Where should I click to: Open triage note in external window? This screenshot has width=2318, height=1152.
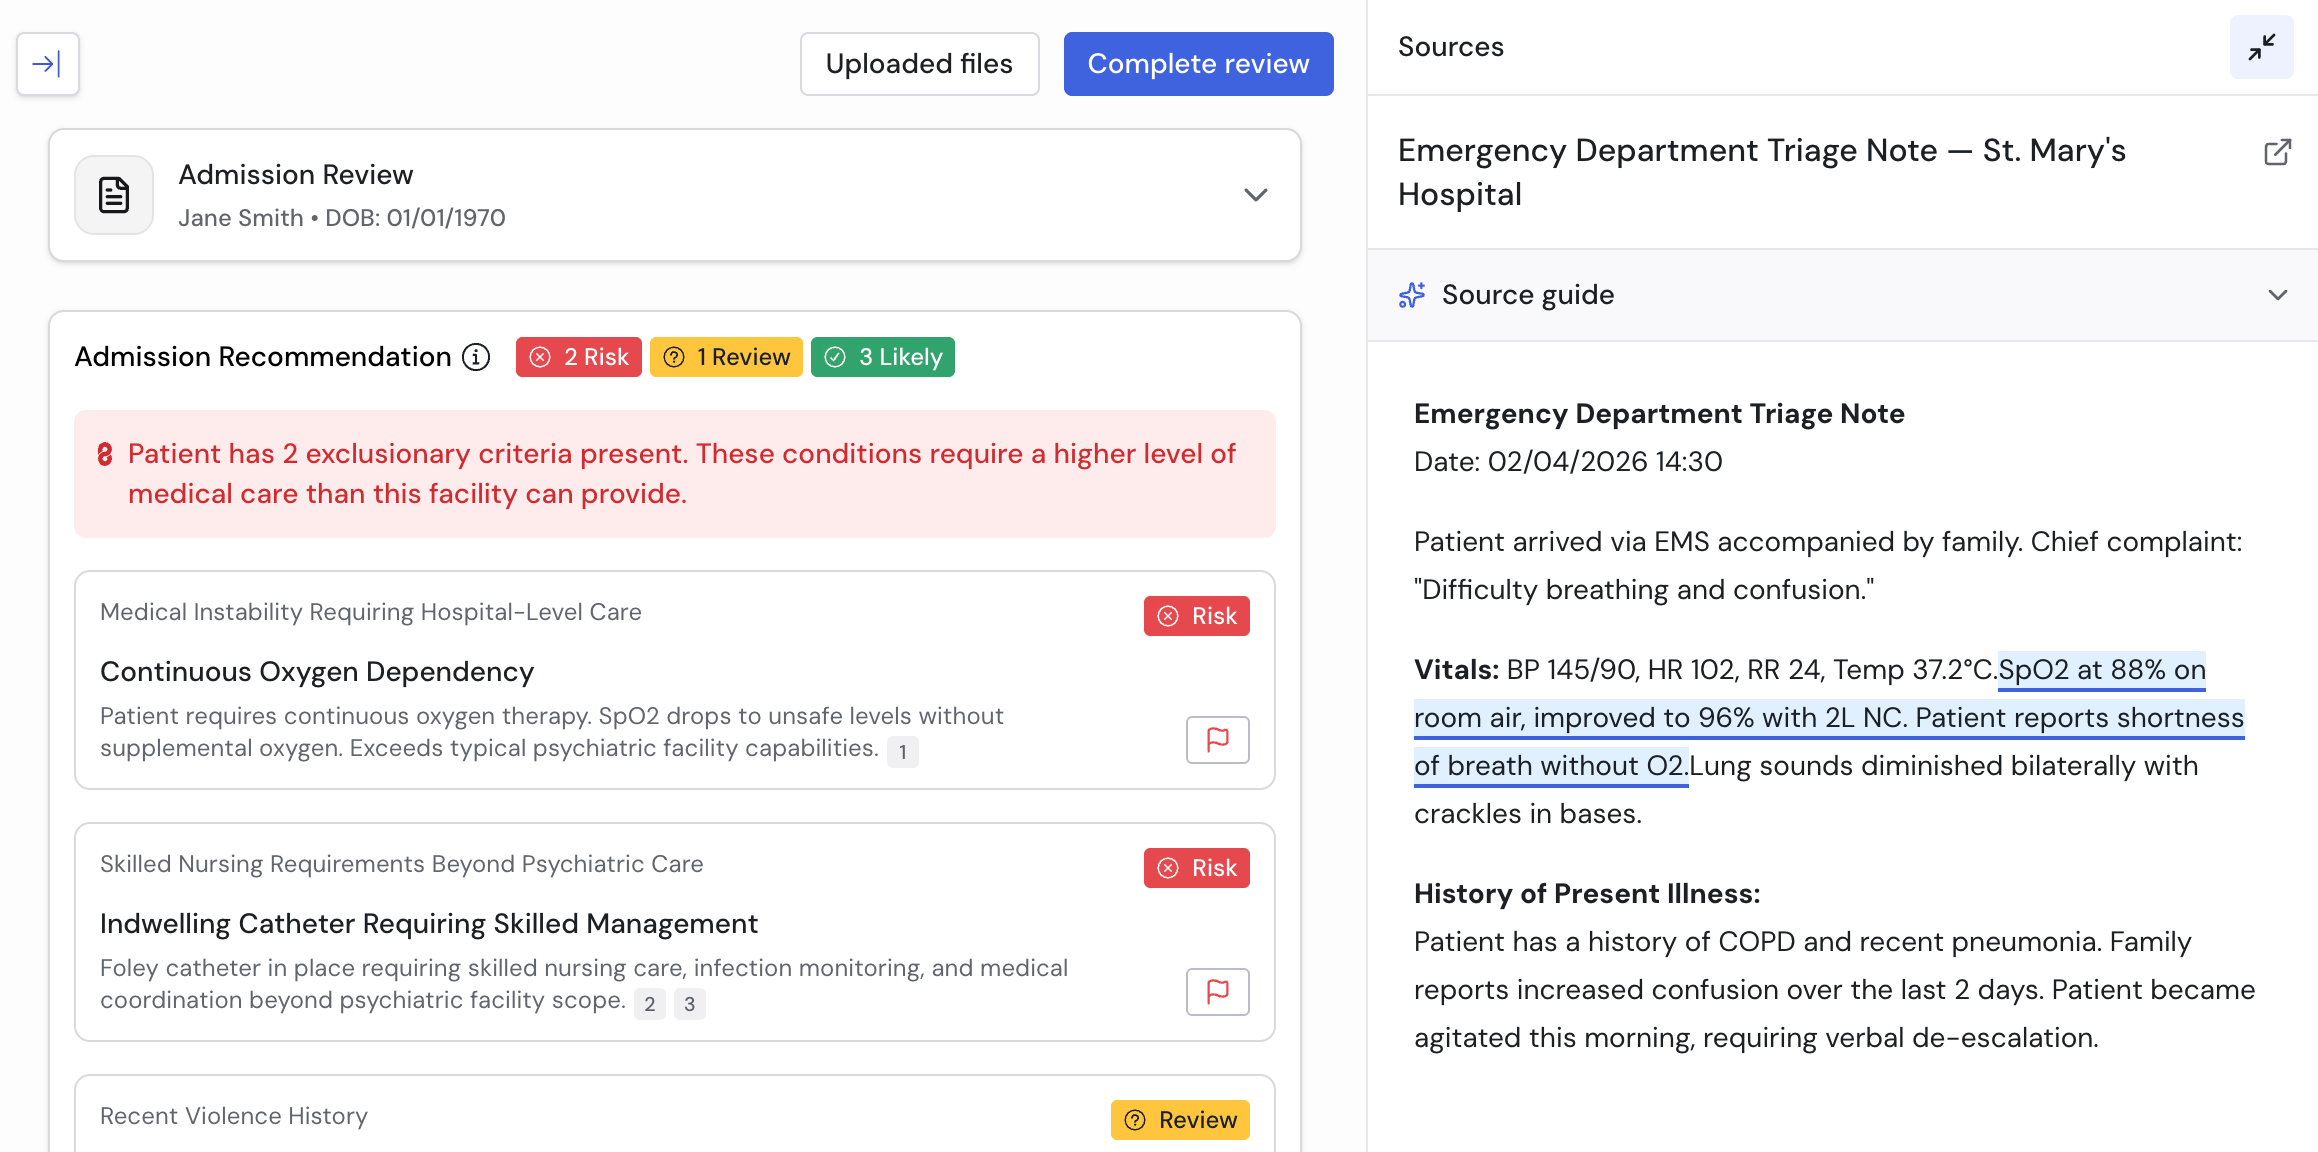(2277, 152)
